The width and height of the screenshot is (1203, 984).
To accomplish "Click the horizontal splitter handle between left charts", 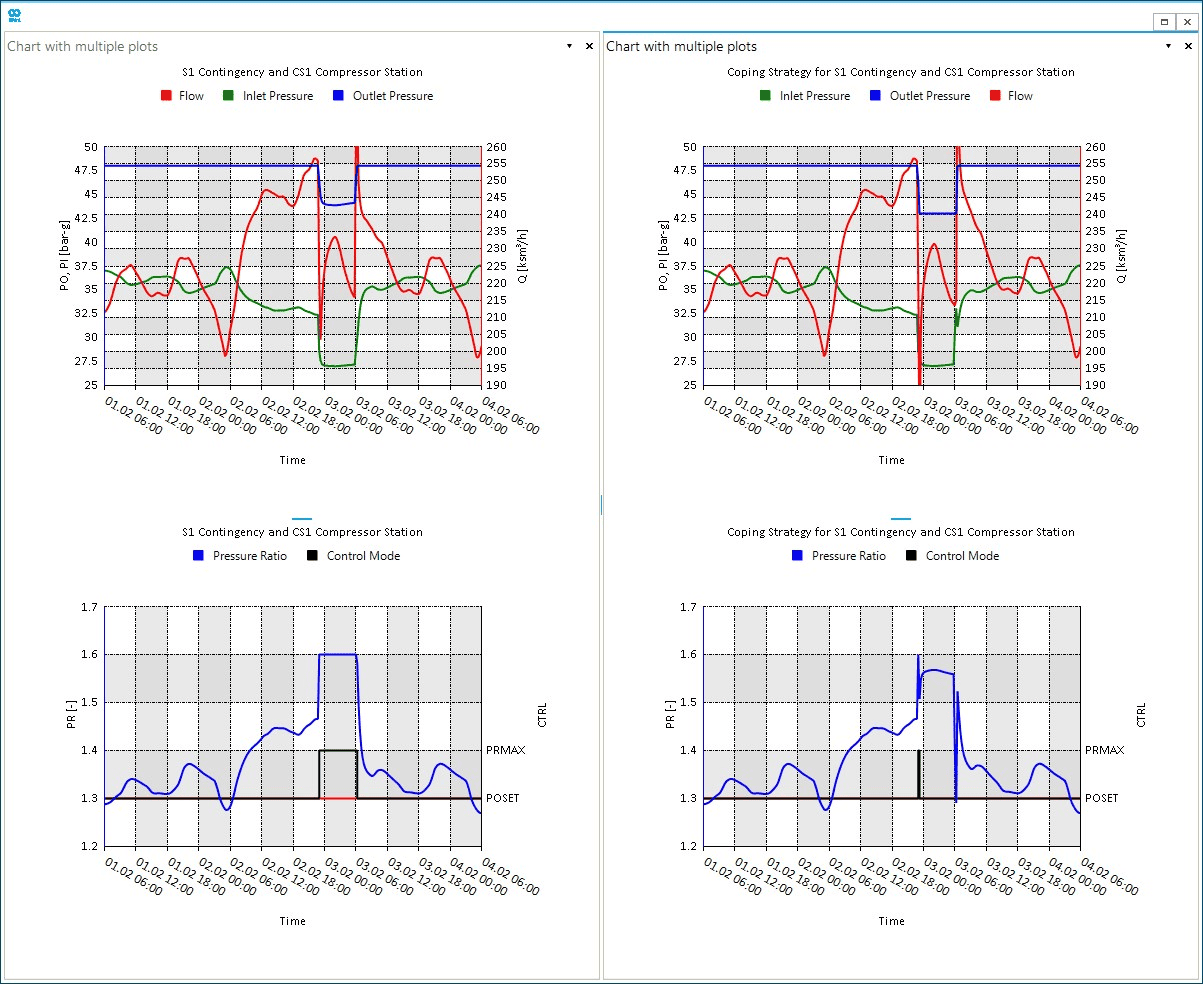I will click(x=302, y=518).
